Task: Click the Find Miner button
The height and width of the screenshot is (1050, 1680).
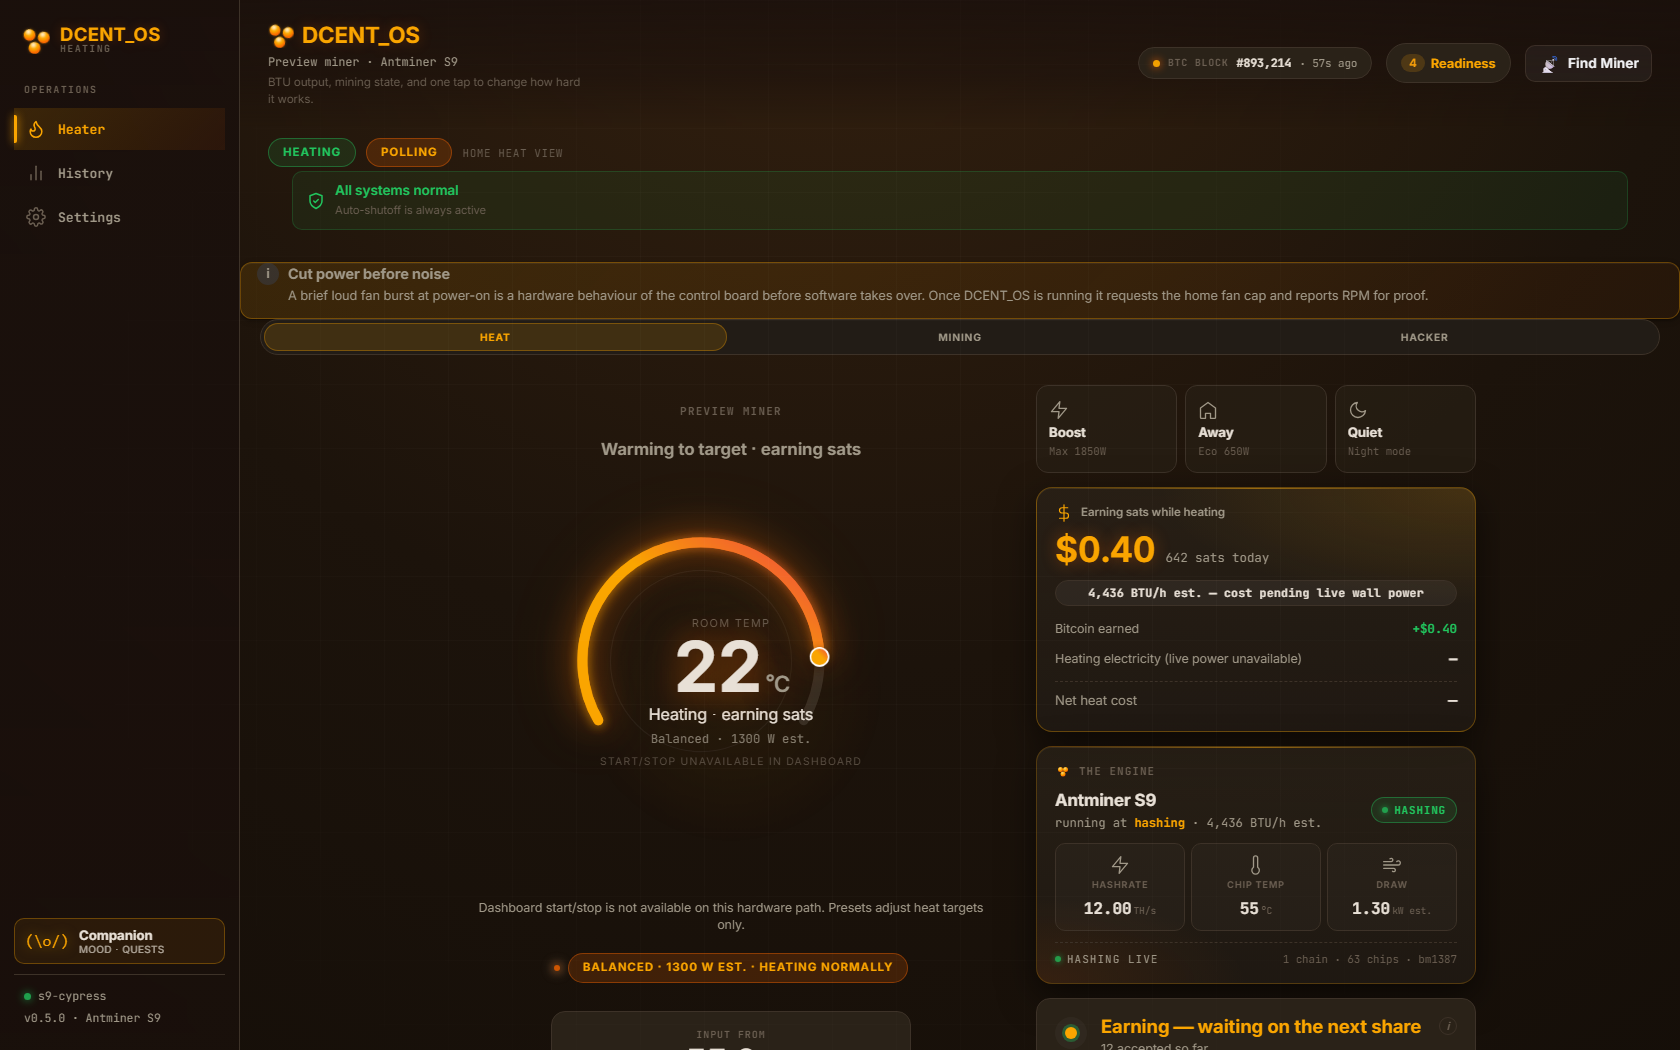Action: click(1588, 63)
